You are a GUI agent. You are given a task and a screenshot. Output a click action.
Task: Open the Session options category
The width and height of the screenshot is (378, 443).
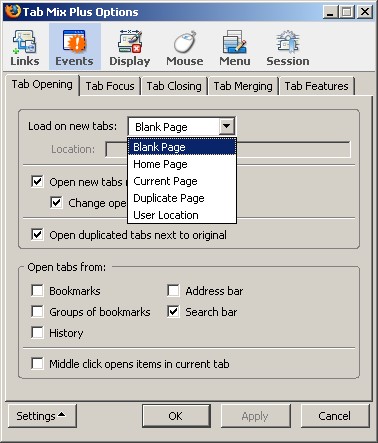(x=288, y=47)
